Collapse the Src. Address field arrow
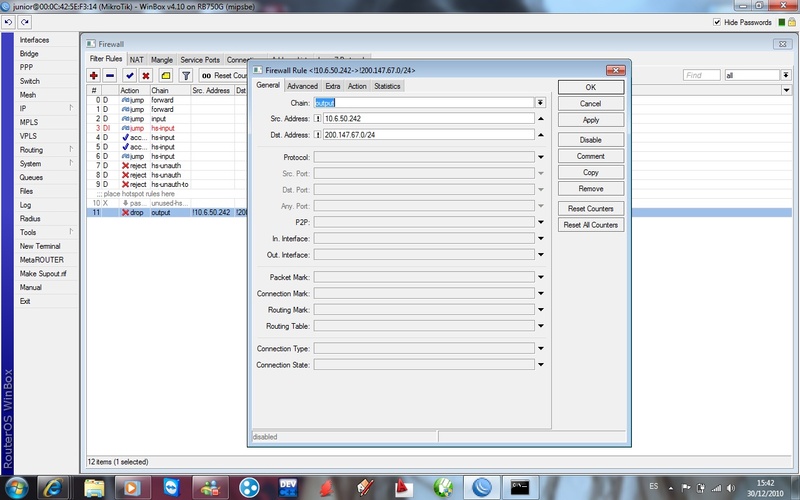Screen dimensions: 800x500 pyautogui.click(x=541, y=118)
